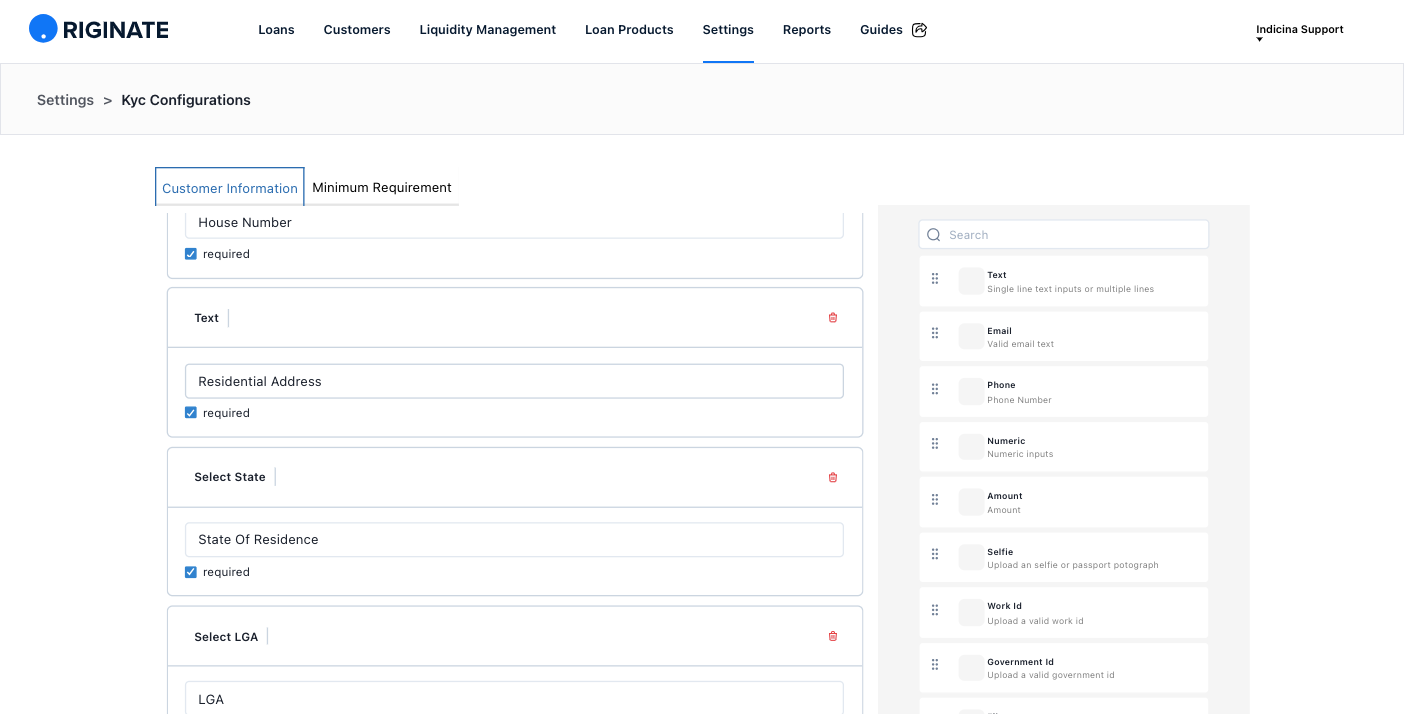Uncheck required for House Number
The width and height of the screenshot is (1404, 714).
tap(191, 254)
